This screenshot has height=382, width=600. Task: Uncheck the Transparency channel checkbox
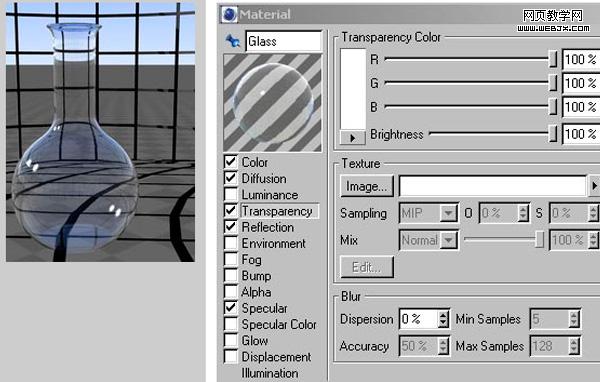tap(230, 210)
